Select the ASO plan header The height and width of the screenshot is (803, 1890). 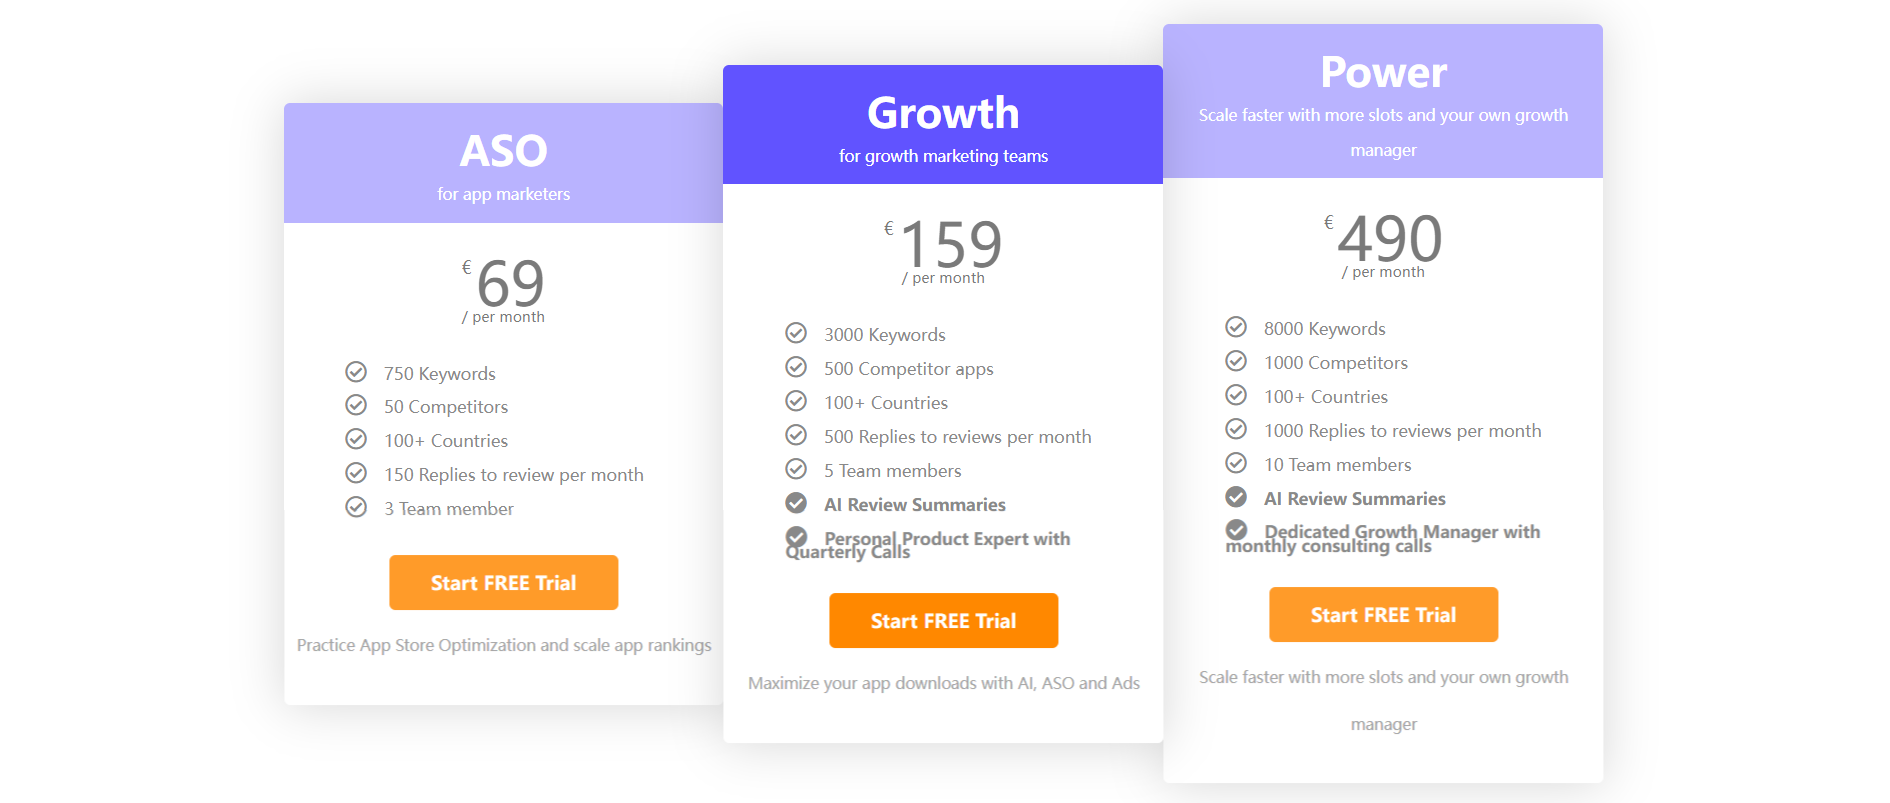pyautogui.click(x=504, y=163)
